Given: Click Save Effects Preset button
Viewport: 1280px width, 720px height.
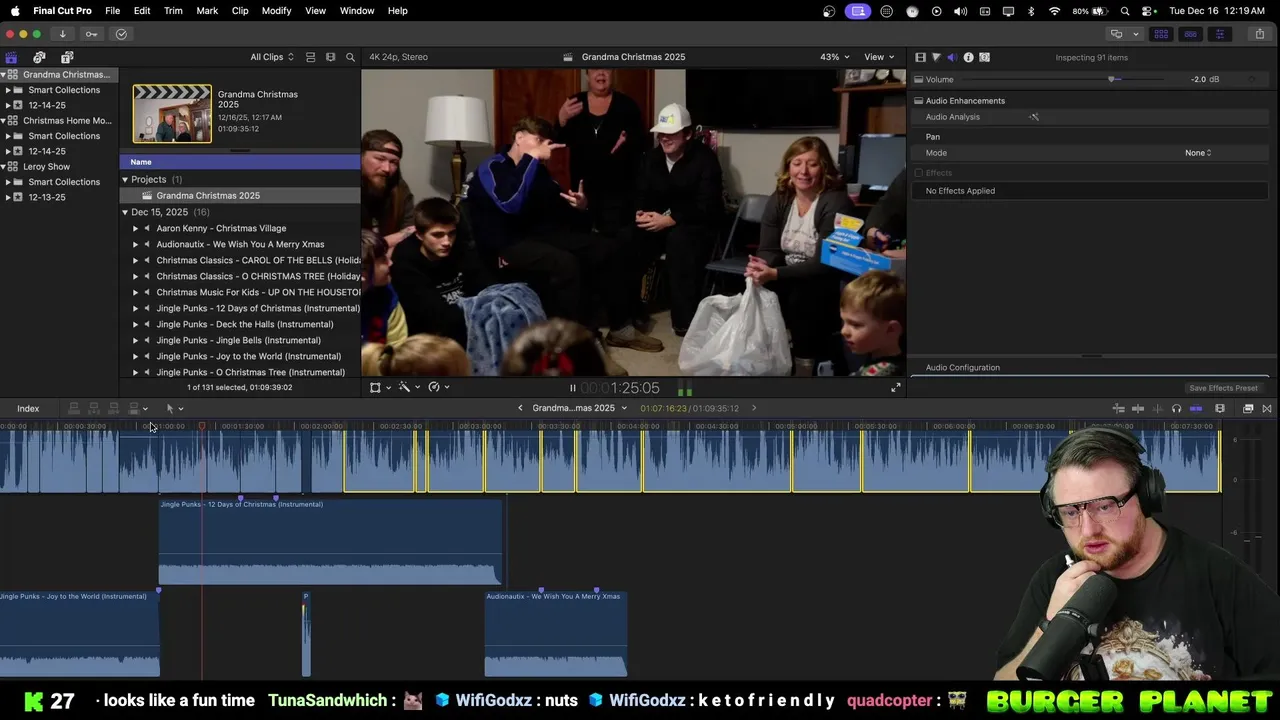Looking at the screenshot, I should tap(1223, 388).
